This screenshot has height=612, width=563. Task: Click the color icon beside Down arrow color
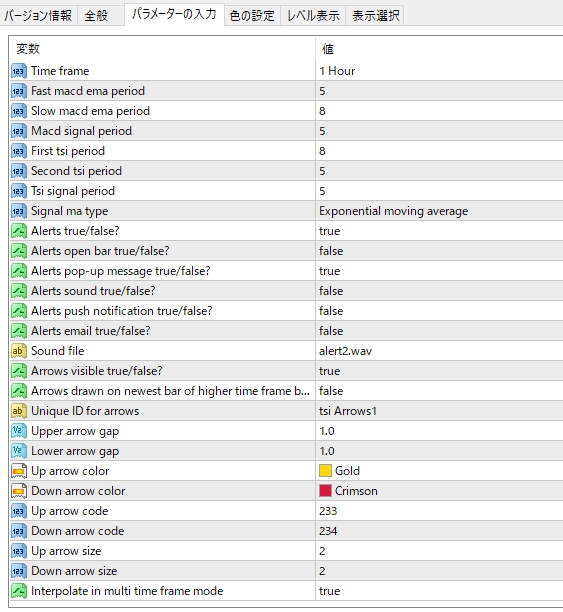pos(18,491)
